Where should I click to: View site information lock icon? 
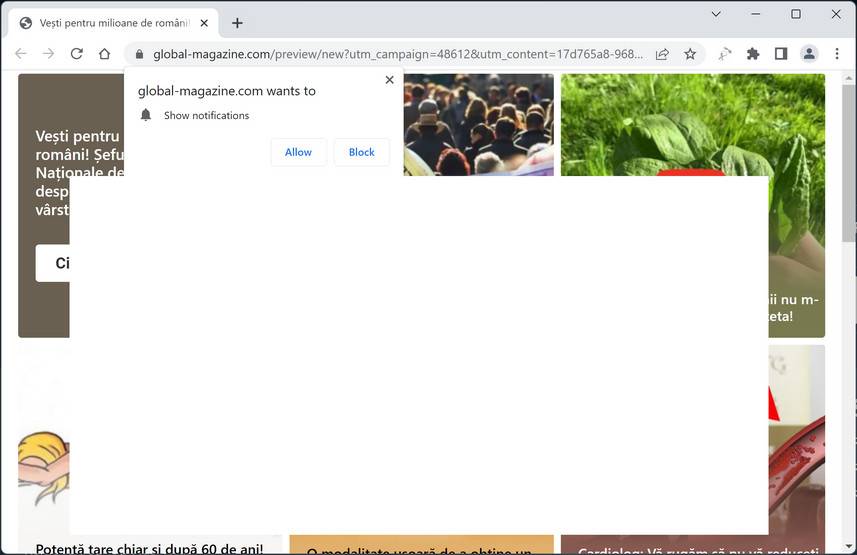click(x=139, y=54)
